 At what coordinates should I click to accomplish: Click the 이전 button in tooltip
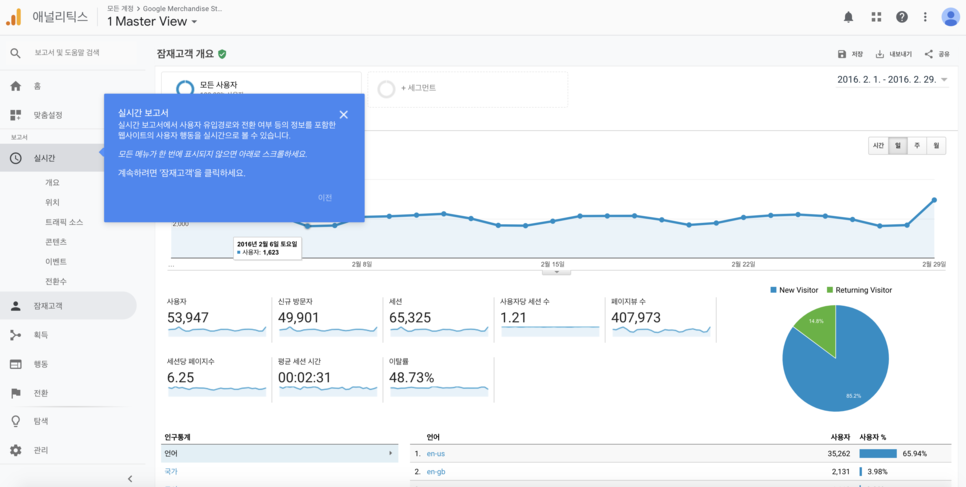[x=325, y=198]
